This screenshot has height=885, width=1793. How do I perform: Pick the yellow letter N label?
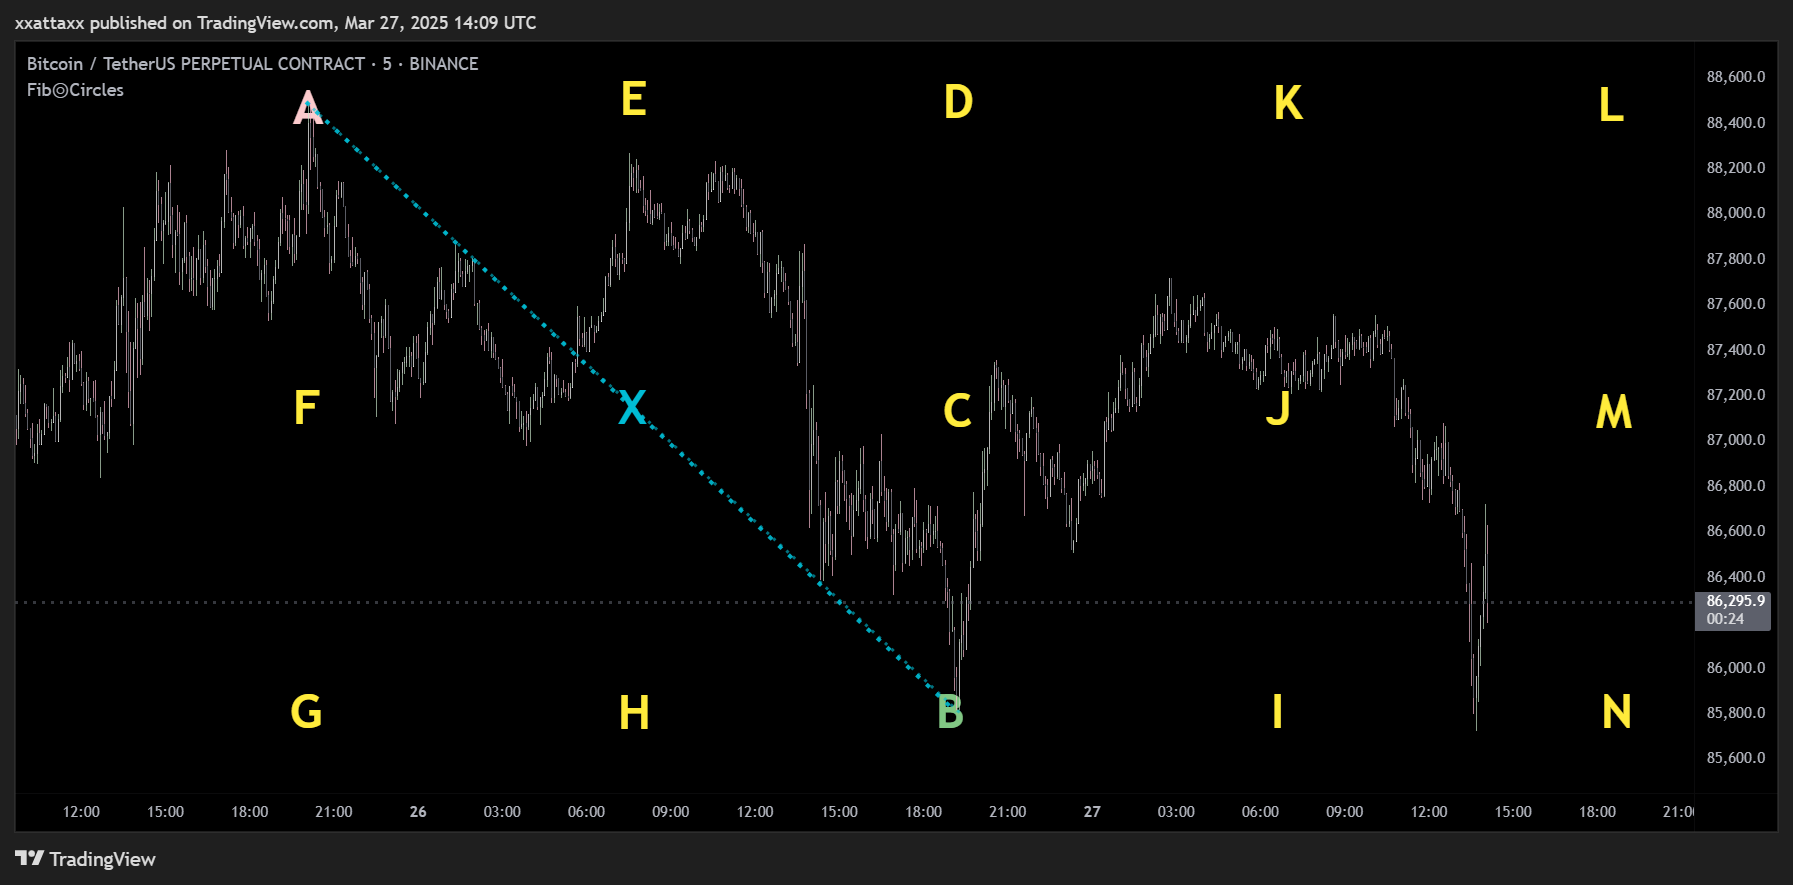tap(1616, 712)
